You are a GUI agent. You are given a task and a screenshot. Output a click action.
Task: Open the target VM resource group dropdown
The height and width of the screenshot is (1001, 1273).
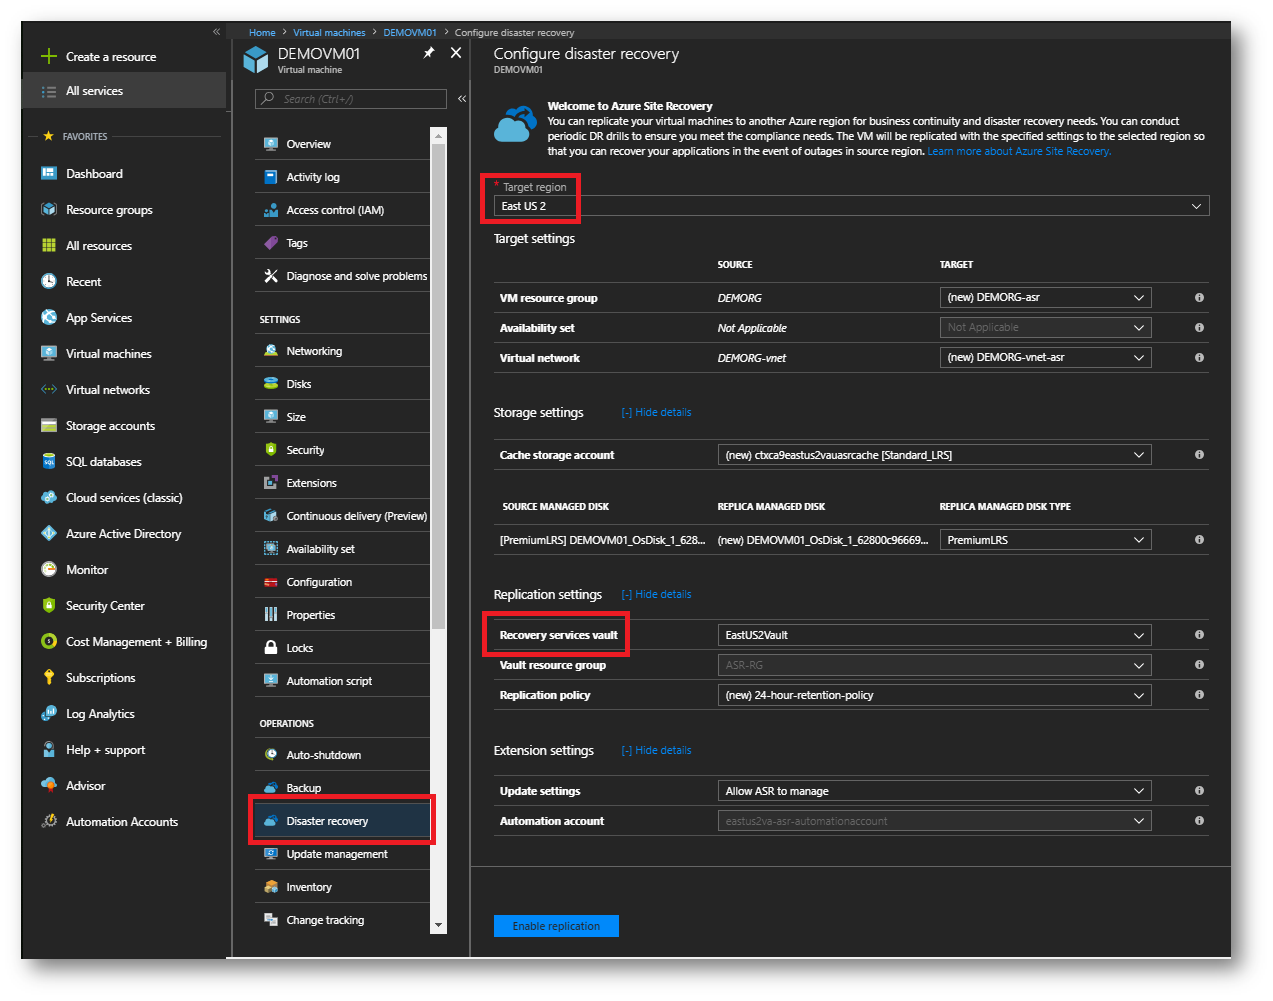tap(1045, 297)
